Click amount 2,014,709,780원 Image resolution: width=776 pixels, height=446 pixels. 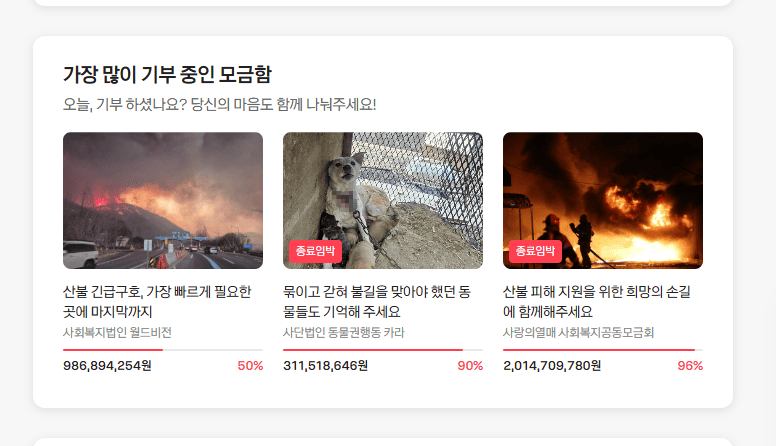552,366
